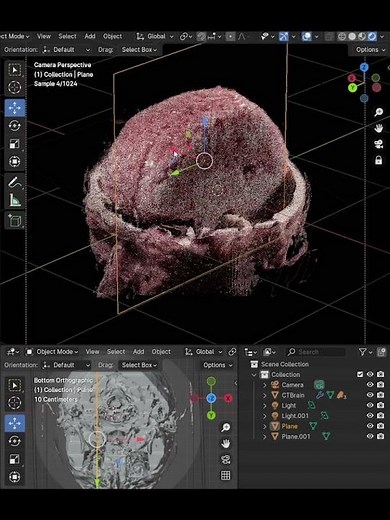This screenshot has height=520, width=390.
Task: Disable rendering for Plane.001 camera icon
Action: (380, 436)
